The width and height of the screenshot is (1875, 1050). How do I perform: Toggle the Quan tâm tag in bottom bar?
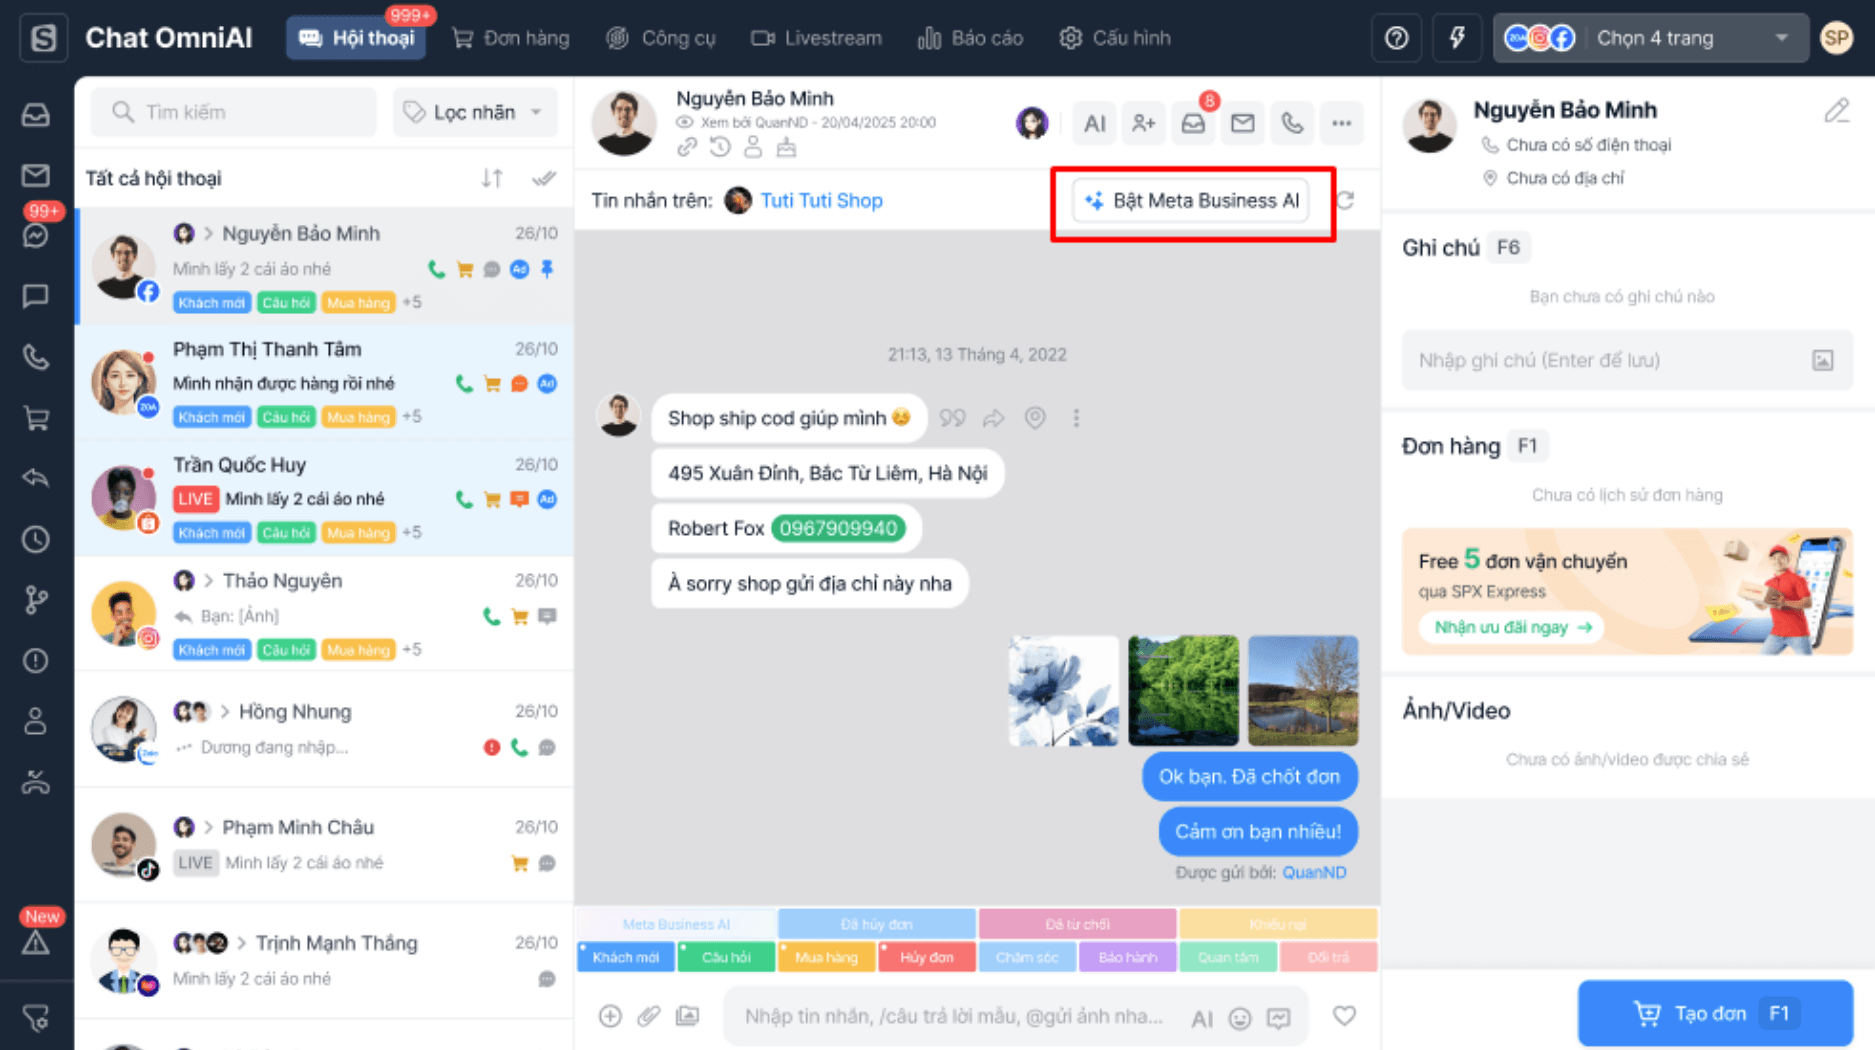tap(1228, 957)
